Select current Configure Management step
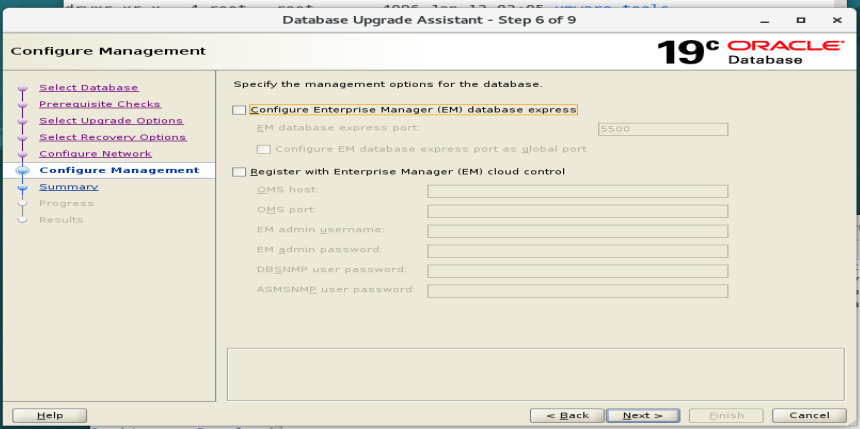This screenshot has width=860, height=429. click(x=119, y=170)
